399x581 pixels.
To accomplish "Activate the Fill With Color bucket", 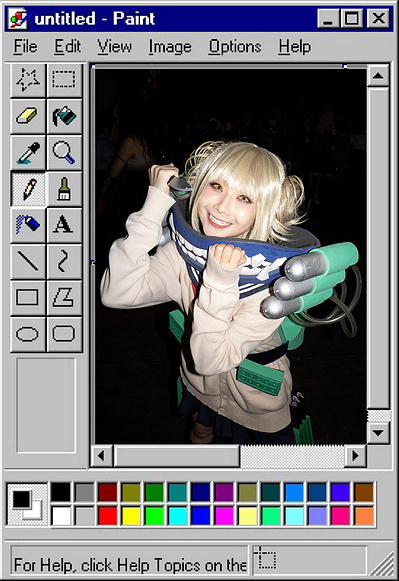I will [64, 116].
